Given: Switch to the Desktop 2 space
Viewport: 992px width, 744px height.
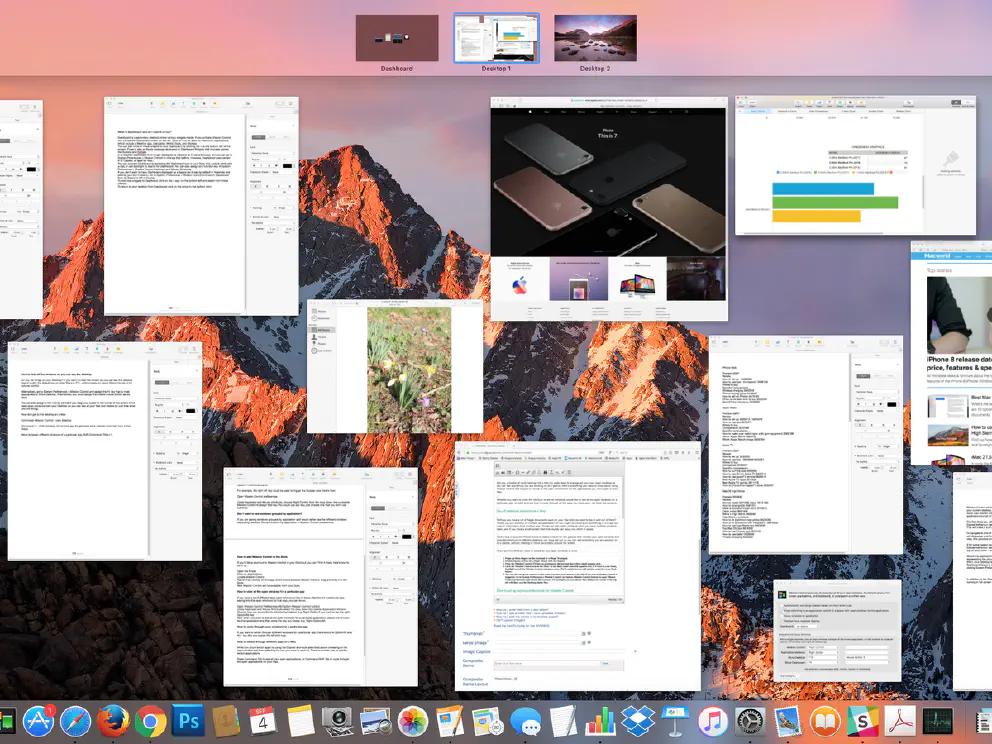Looking at the screenshot, I should pos(595,38).
